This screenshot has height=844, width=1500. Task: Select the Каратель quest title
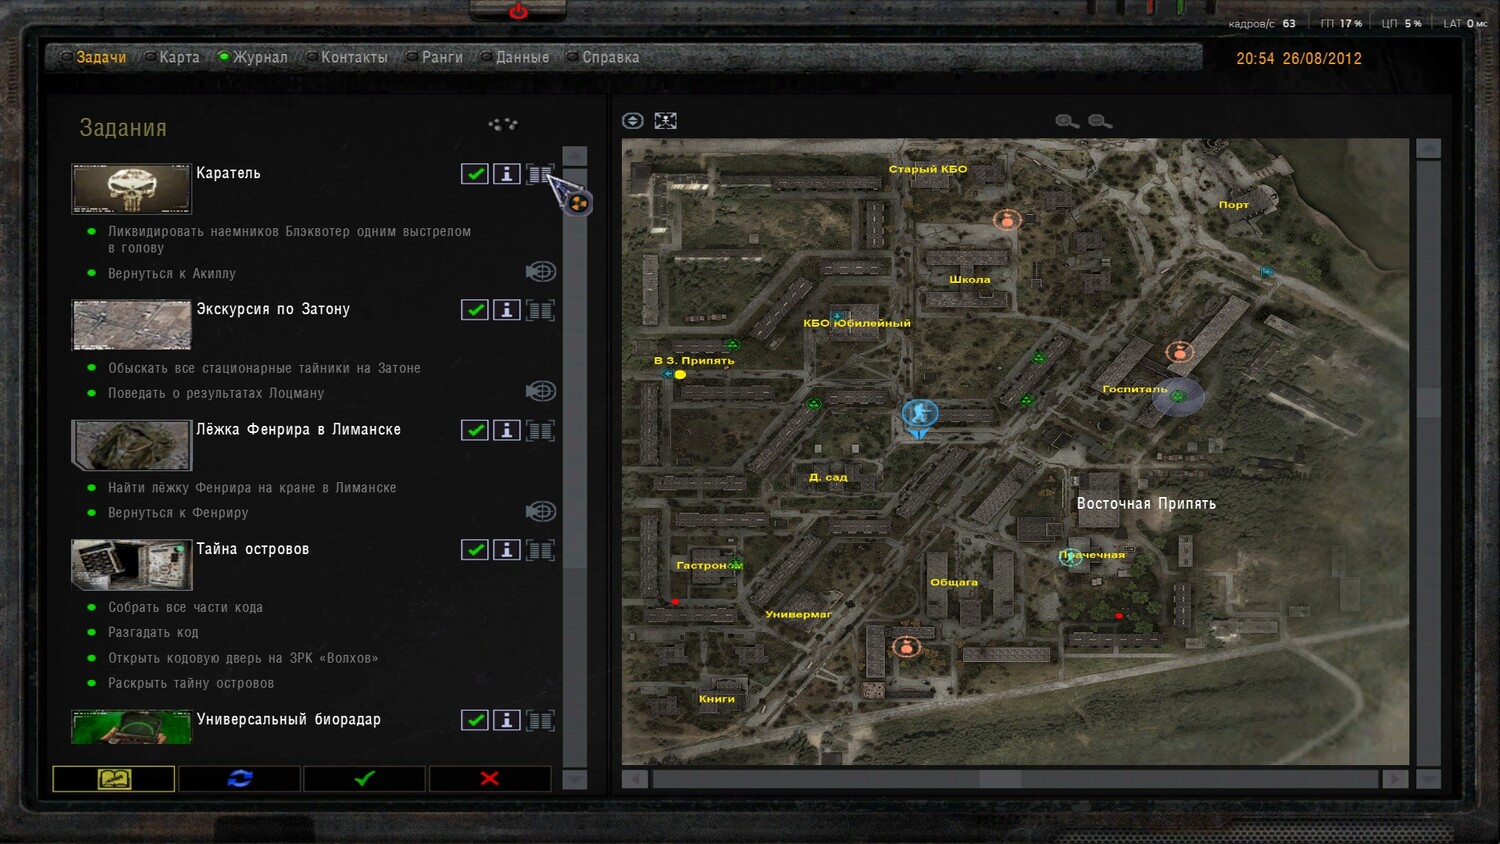click(228, 173)
